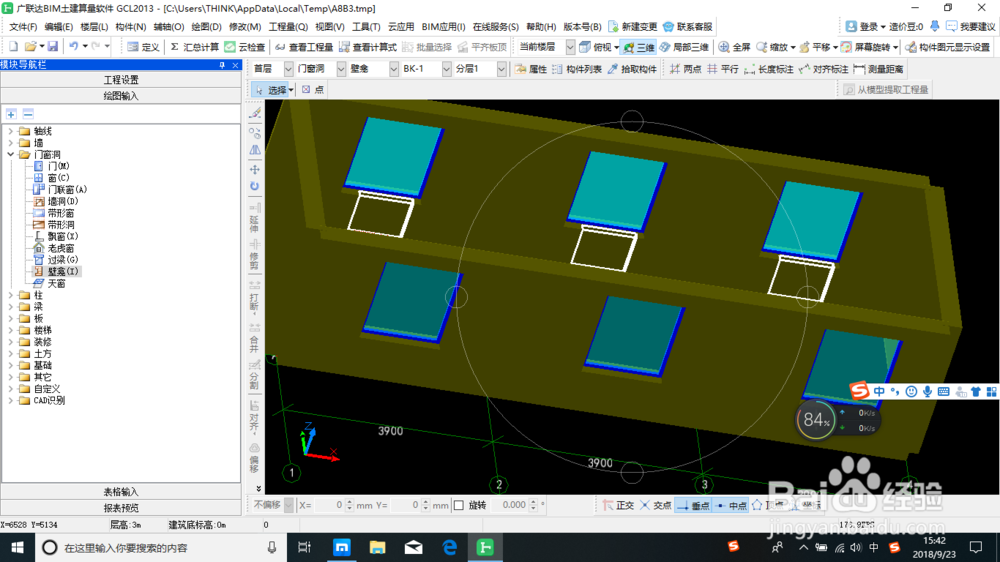The width and height of the screenshot is (1000, 562).
Task: Open the 分层1 layer dropdown
Action: point(502,69)
